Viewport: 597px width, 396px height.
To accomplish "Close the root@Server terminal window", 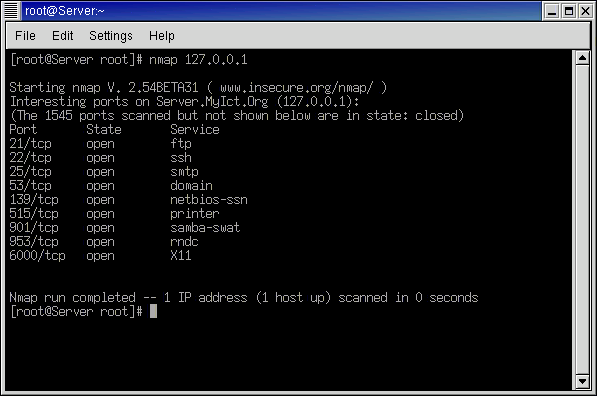I will tap(585, 11).
